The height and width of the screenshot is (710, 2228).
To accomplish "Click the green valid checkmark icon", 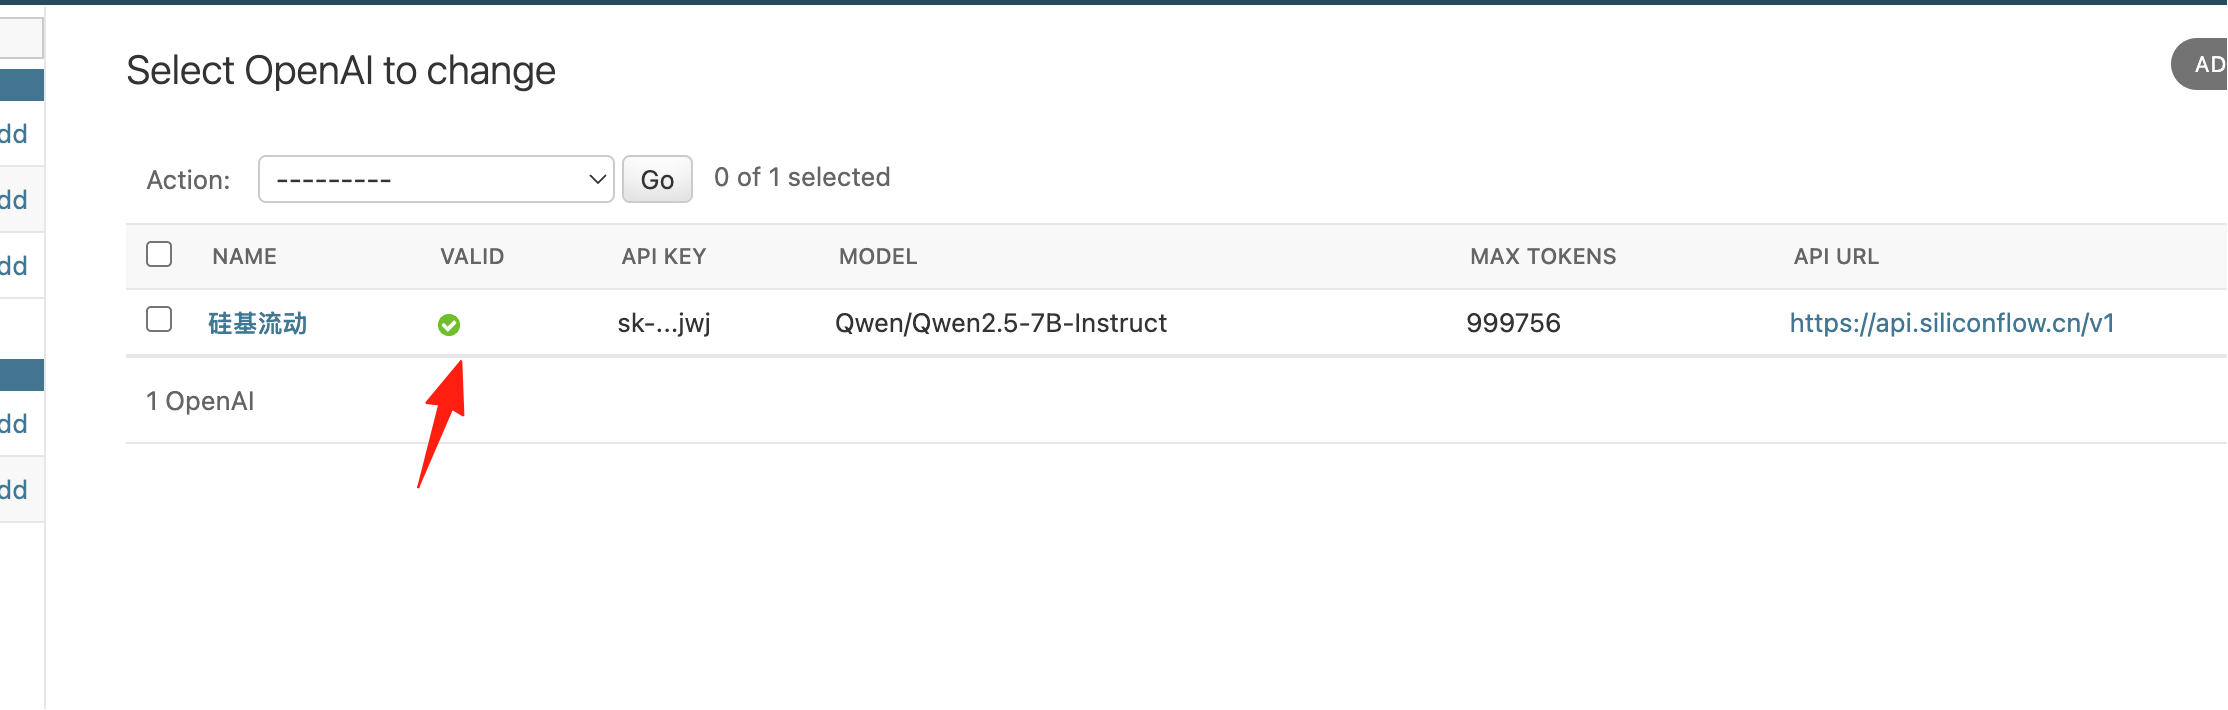I will 449,325.
